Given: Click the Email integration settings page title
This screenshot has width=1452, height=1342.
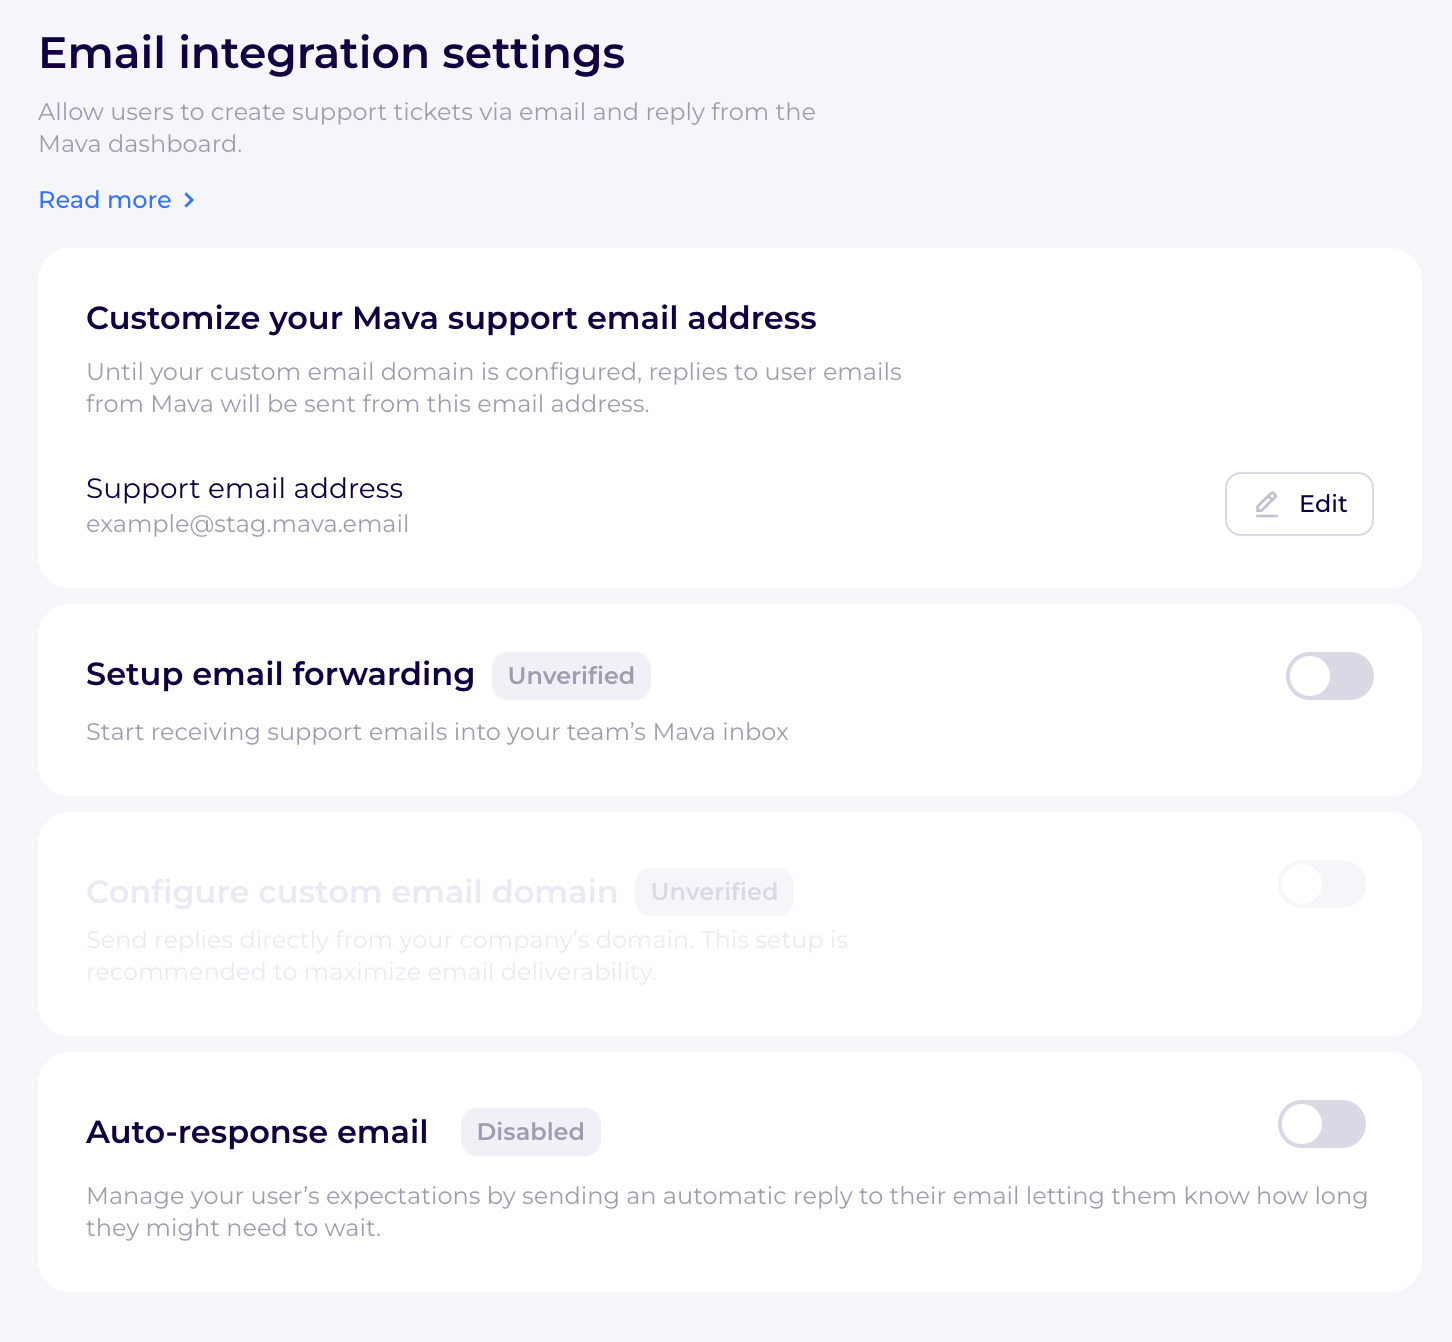Looking at the screenshot, I should (x=331, y=53).
